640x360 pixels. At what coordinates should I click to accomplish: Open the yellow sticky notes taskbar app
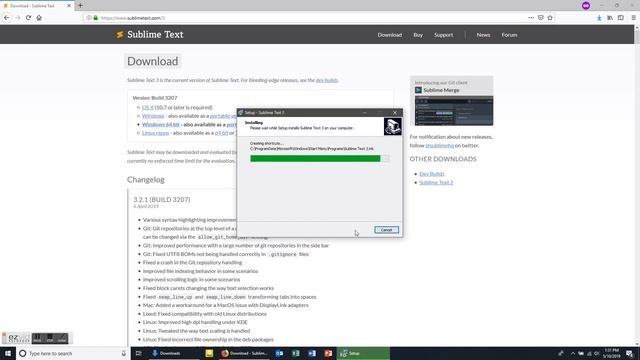pos(209,353)
